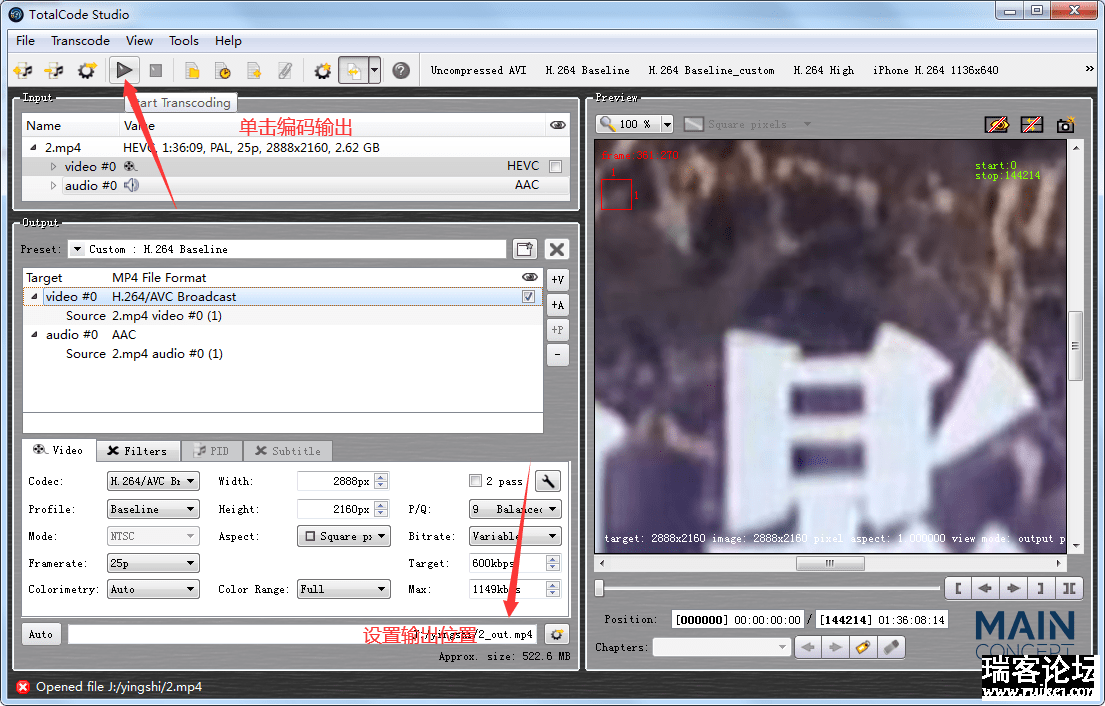Click the second crossed-out preview overlay icon
This screenshot has height=706, width=1105.
click(x=1031, y=125)
